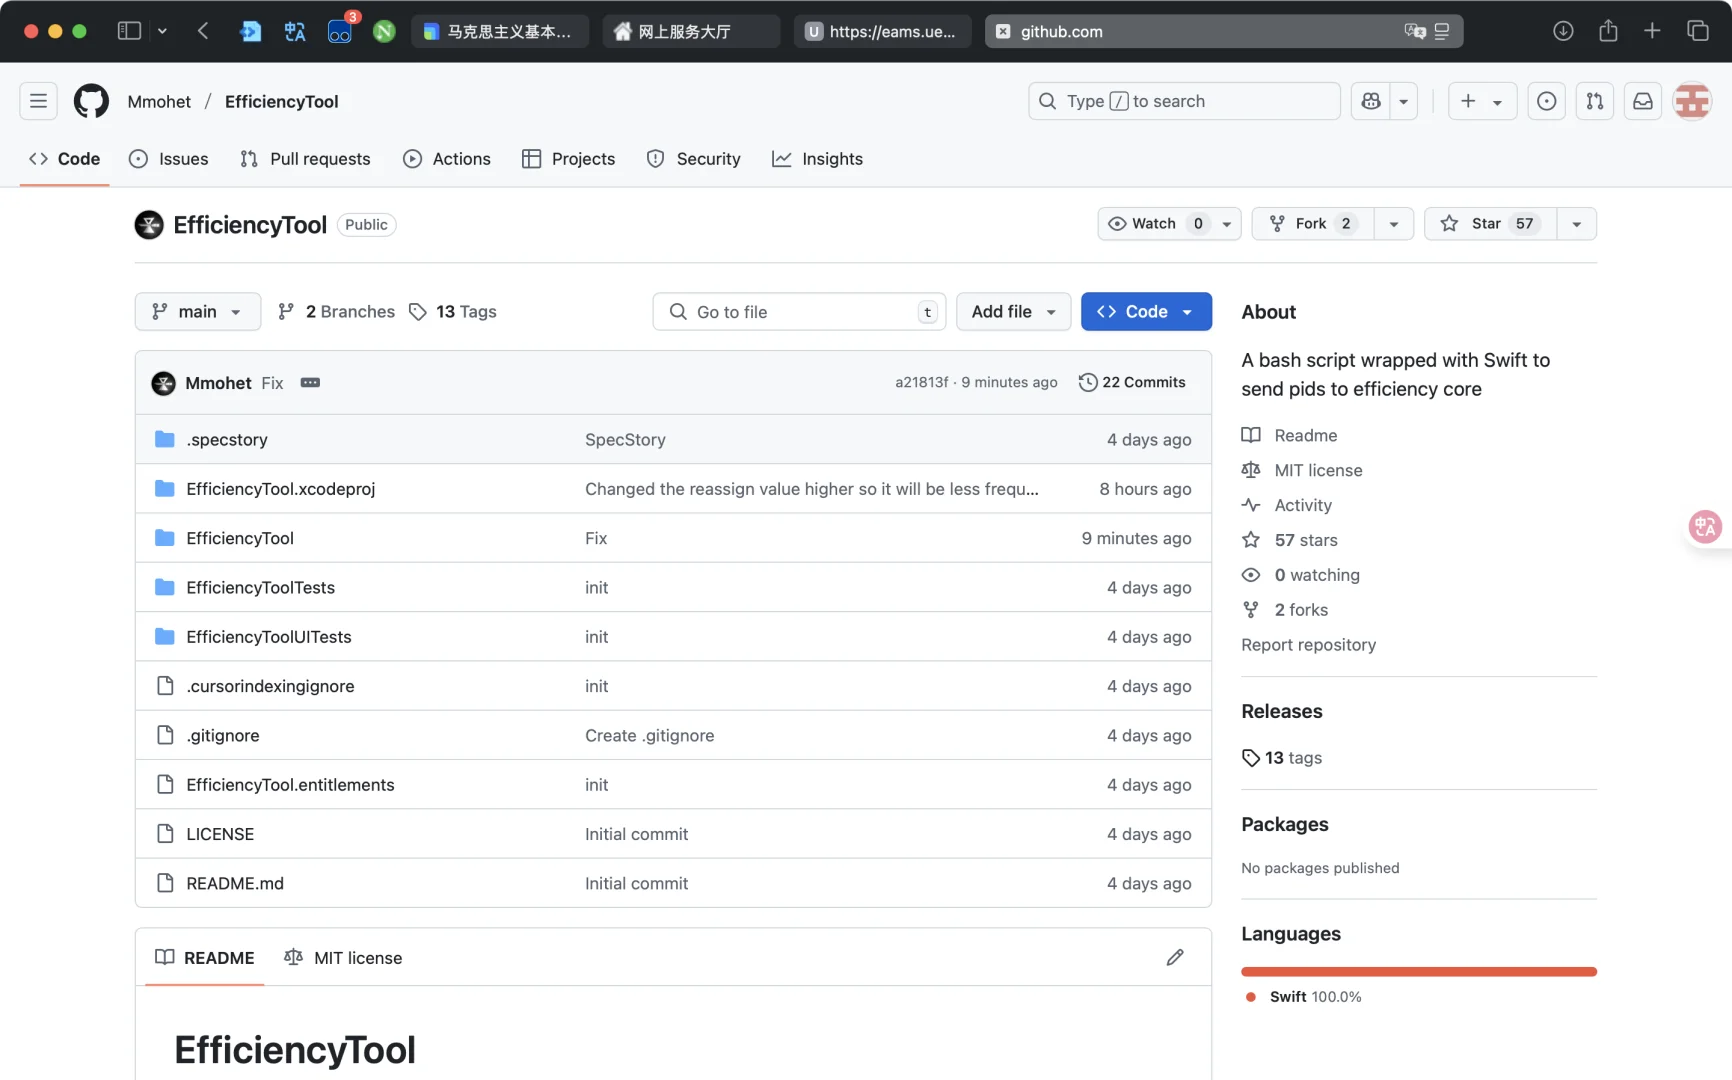Open a new Safari tab with plus icon
This screenshot has height=1080, width=1732.
click(1652, 31)
